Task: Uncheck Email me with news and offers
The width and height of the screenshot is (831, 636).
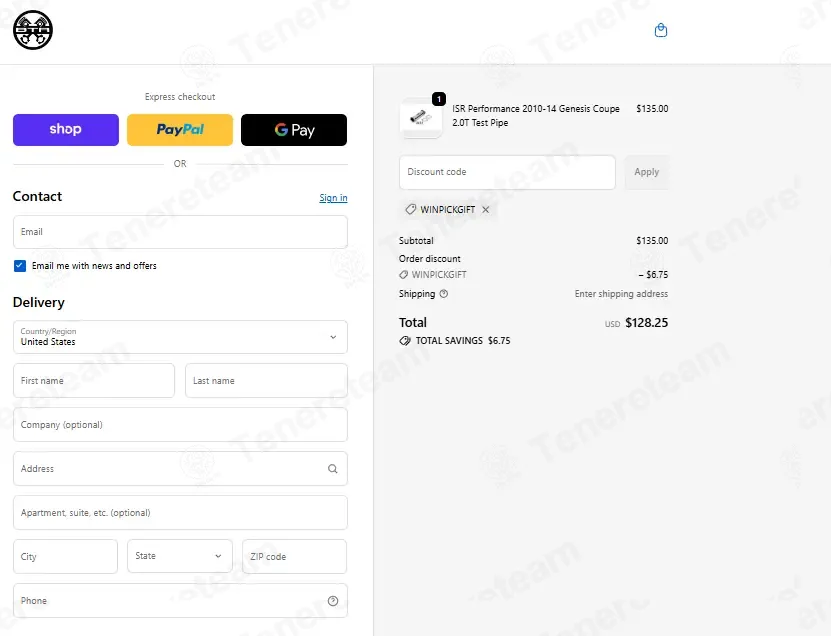Action: 20,266
